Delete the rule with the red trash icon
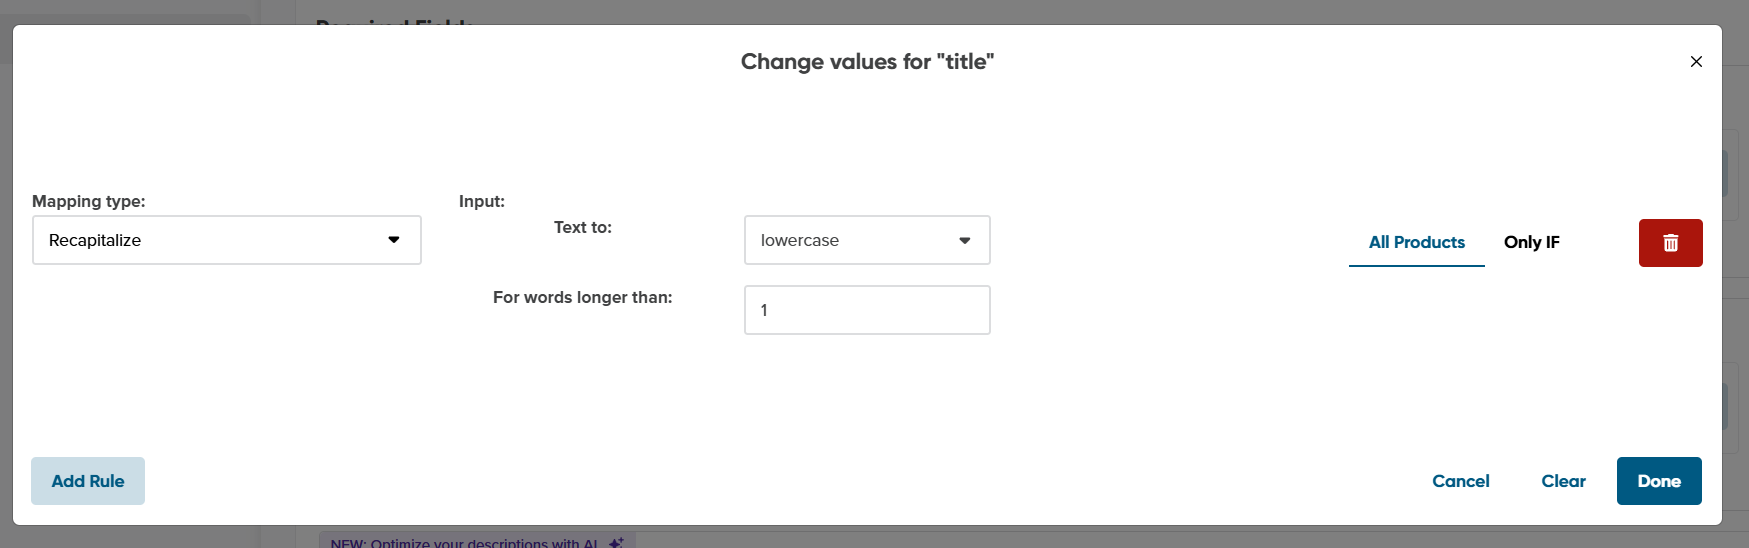The height and width of the screenshot is (548, 1749). pyautogui.click(x=1670, y=243)
